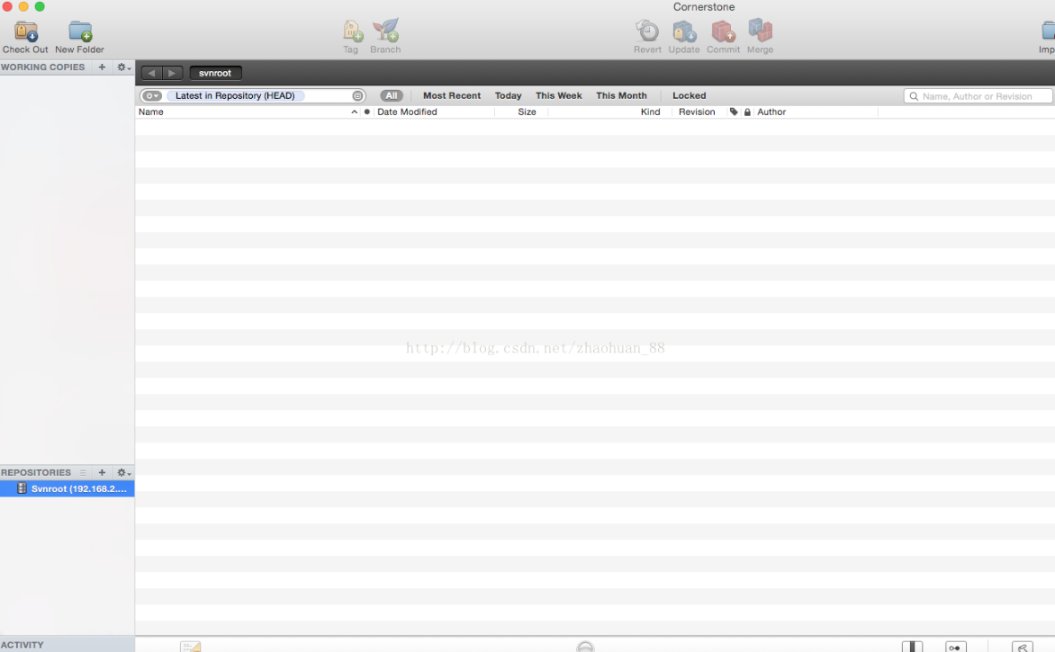This screenshot has width=1055, height=652.
Task: Sort by the Name column
Action: [248, 112]
